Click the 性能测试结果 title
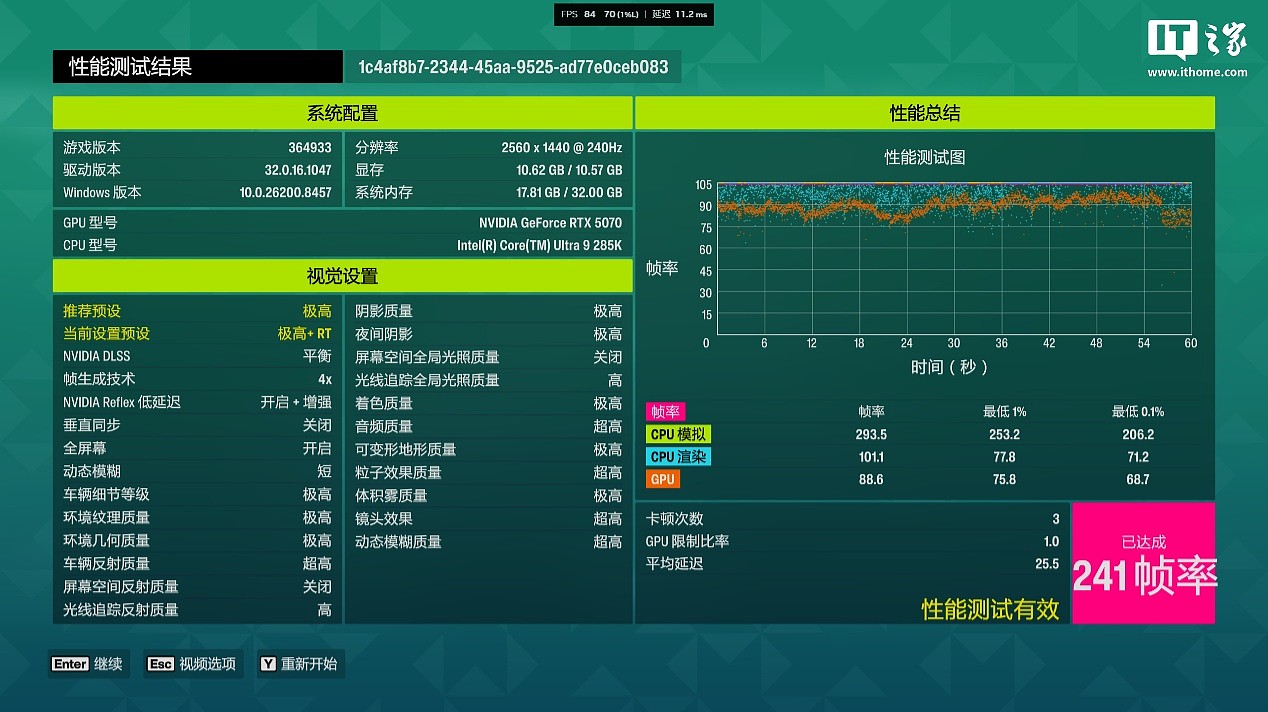Viewport: 1268px width, 712px height. coord(130,67)
